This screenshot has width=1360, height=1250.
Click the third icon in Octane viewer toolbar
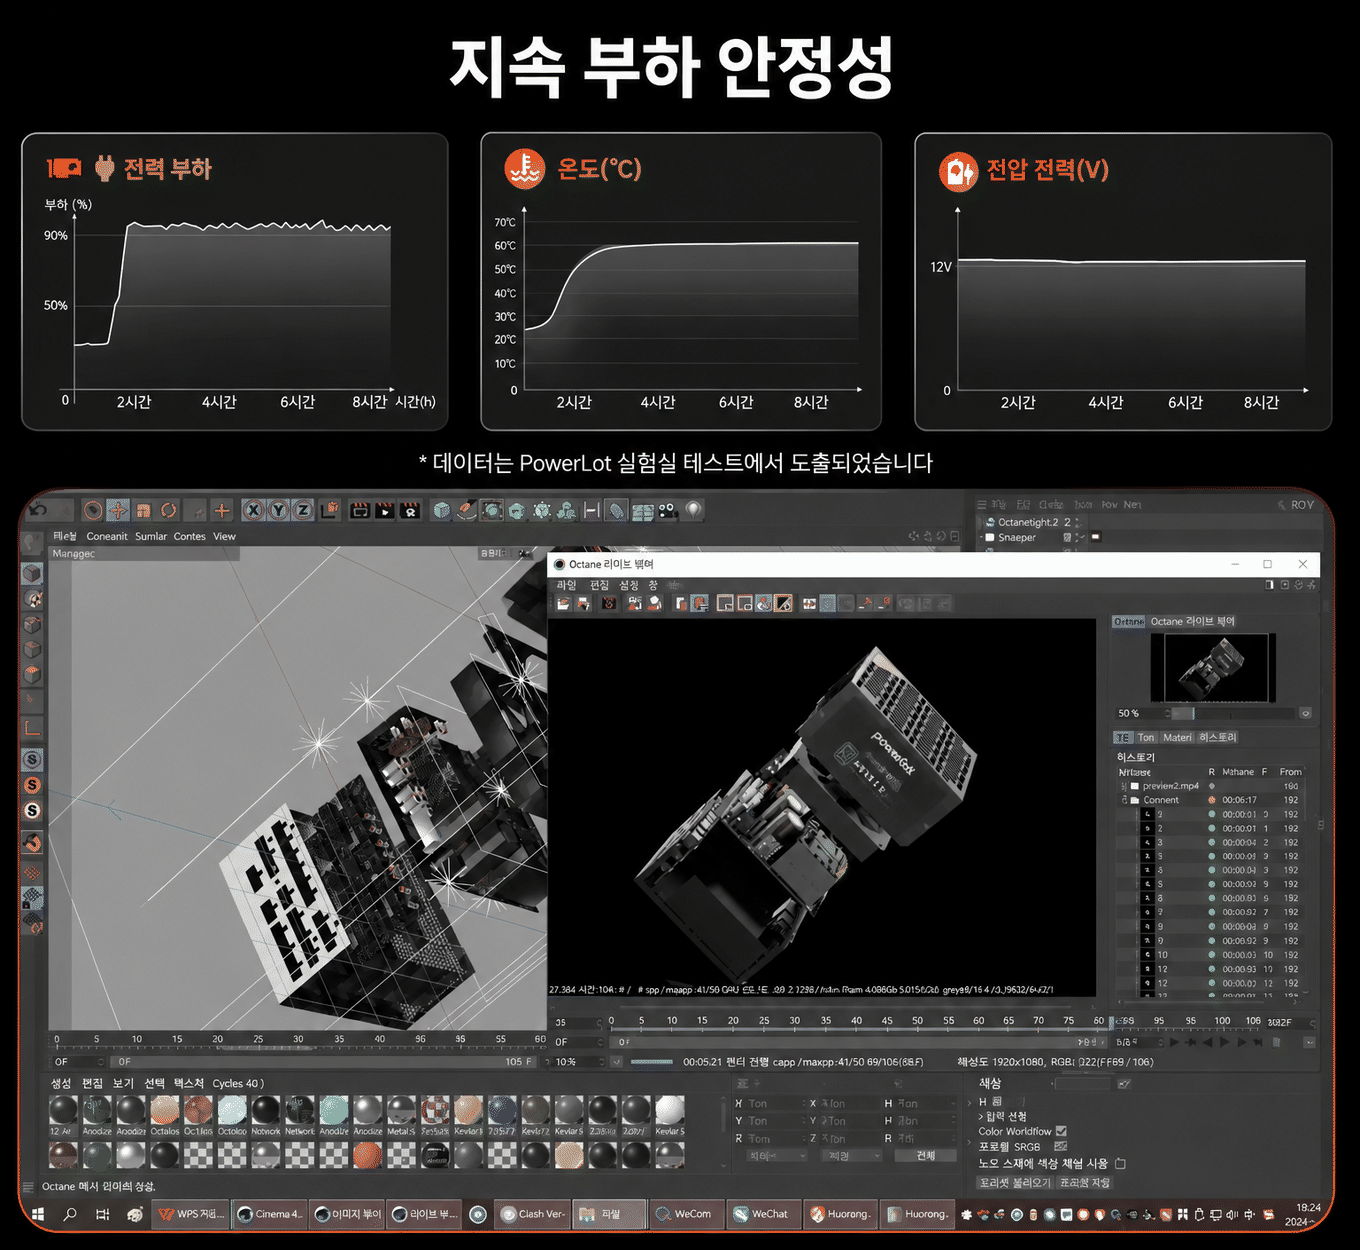click(608, 604)
